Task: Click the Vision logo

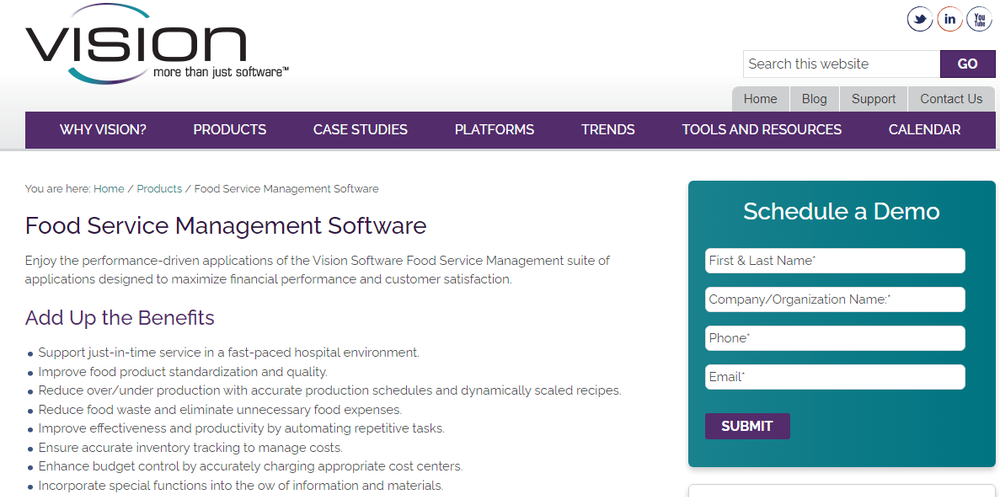Action: [157, 44]
